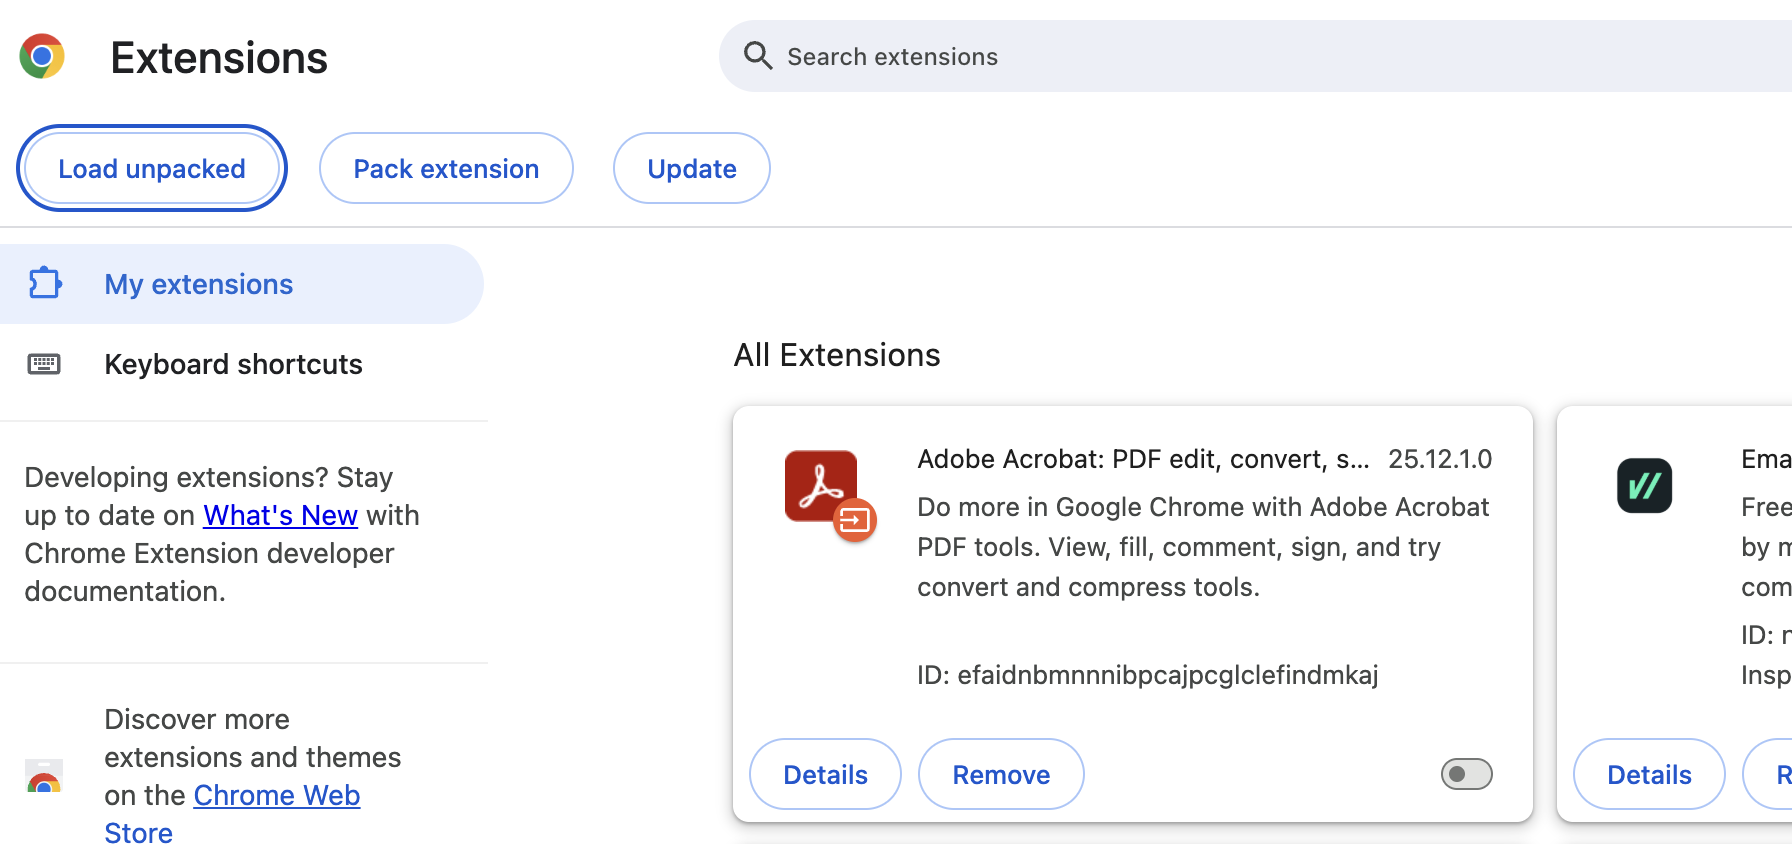Visit the Chrome Web Store link
1792x844 pixels.
pos(276,796)
